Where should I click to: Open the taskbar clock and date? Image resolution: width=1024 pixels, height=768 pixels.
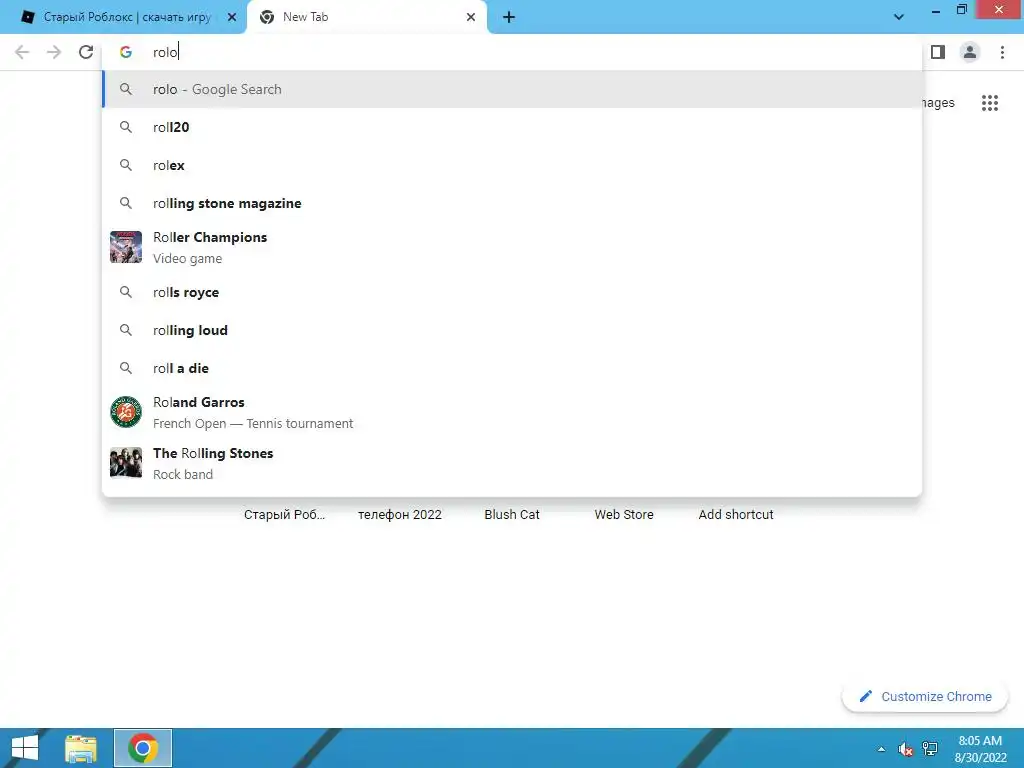point(980,749)
